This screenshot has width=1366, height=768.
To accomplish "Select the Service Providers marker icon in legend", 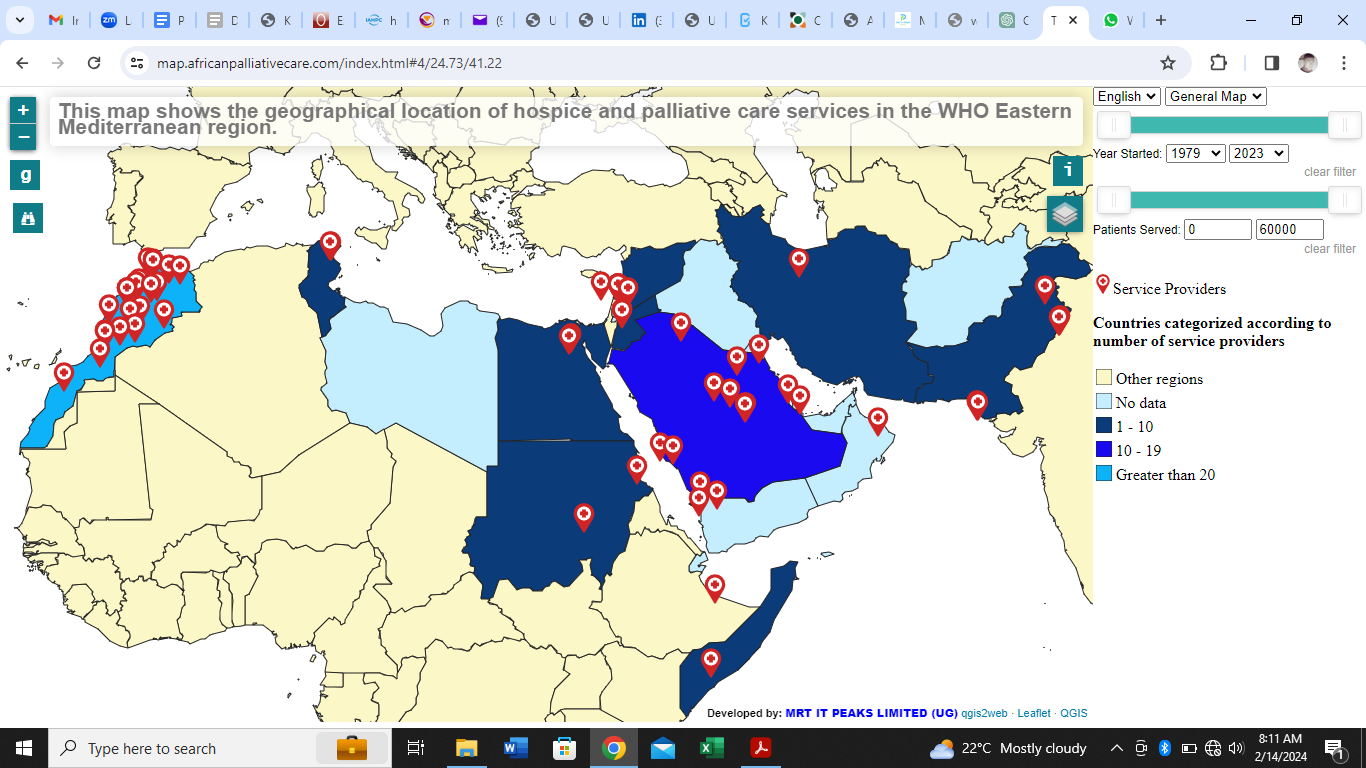I will tap(1103, 283).
